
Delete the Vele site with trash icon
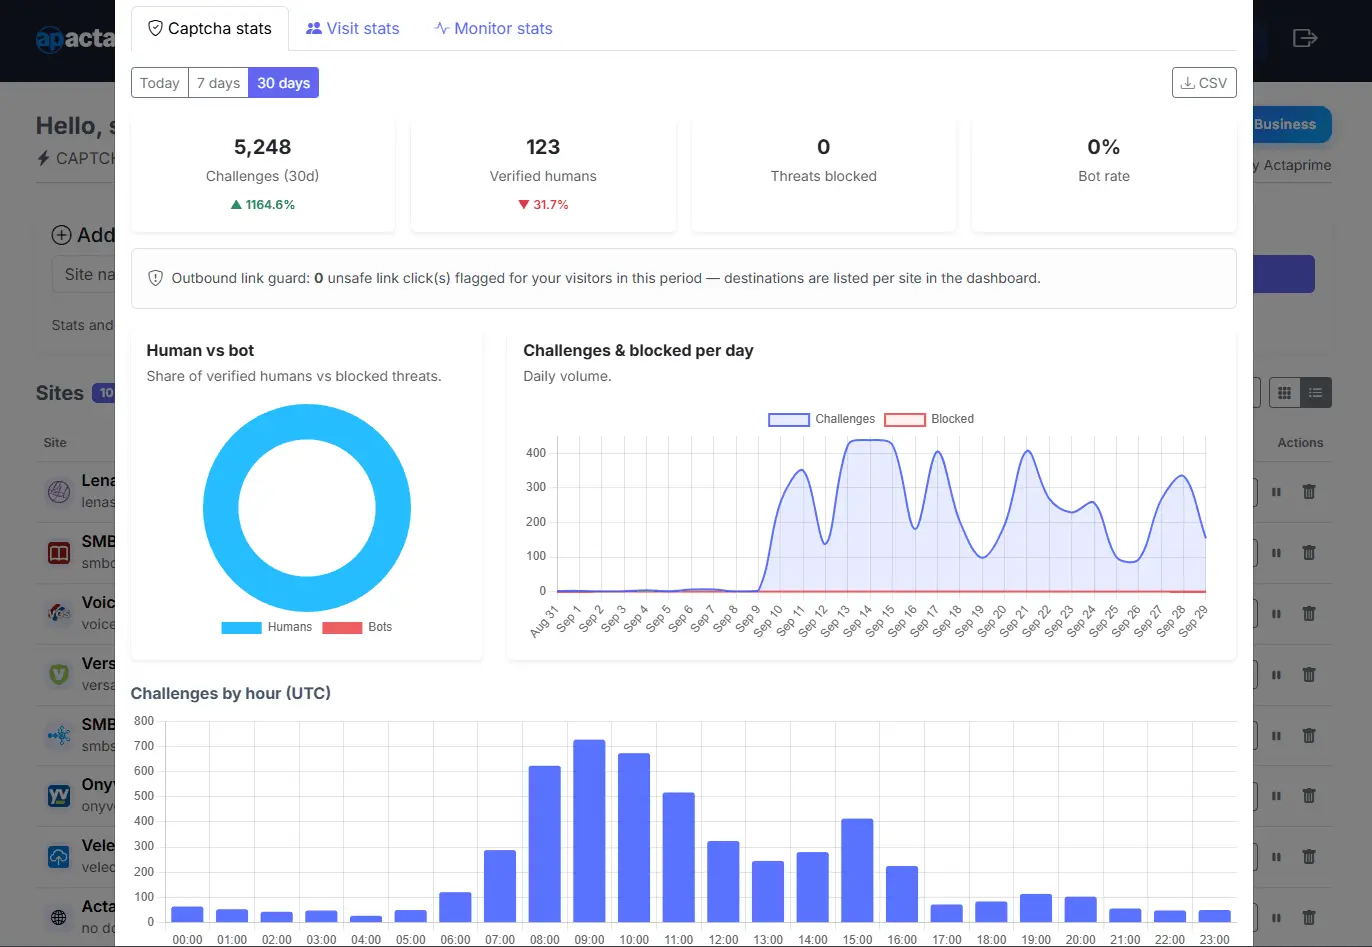coord(1308,857)
